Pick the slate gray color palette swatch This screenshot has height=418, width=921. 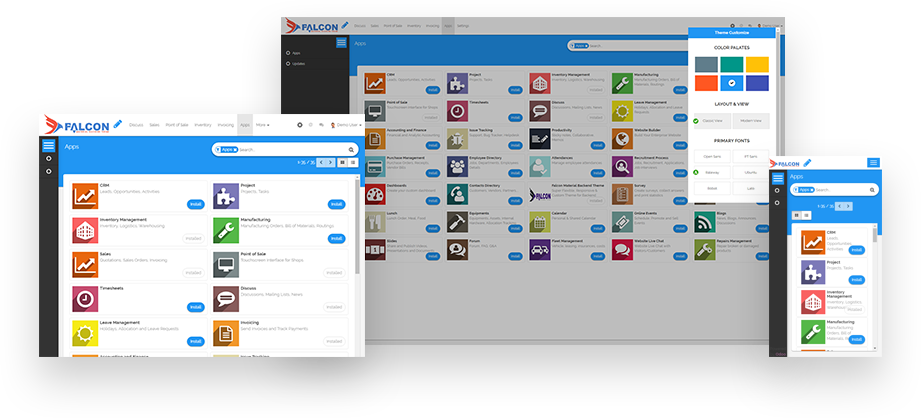[x=705, y=64]
